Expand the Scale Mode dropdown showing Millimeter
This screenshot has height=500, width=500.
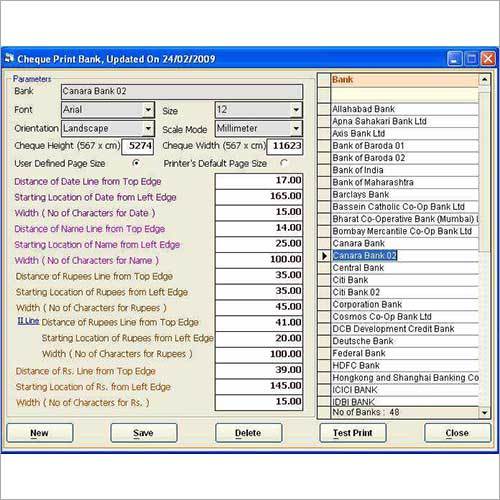(296, 129)
